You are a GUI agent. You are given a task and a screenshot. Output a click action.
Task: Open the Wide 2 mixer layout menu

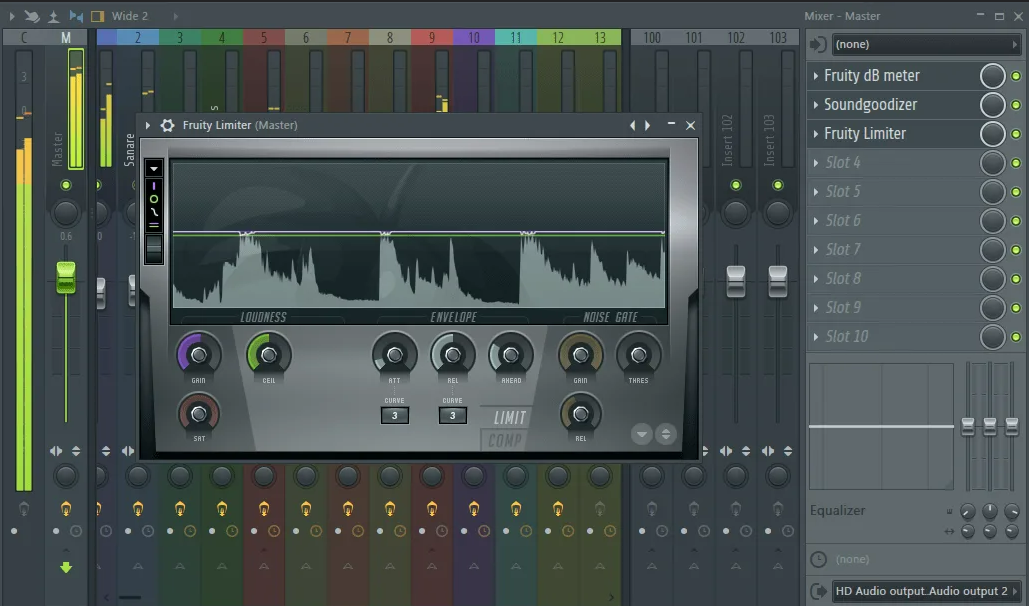129,16
